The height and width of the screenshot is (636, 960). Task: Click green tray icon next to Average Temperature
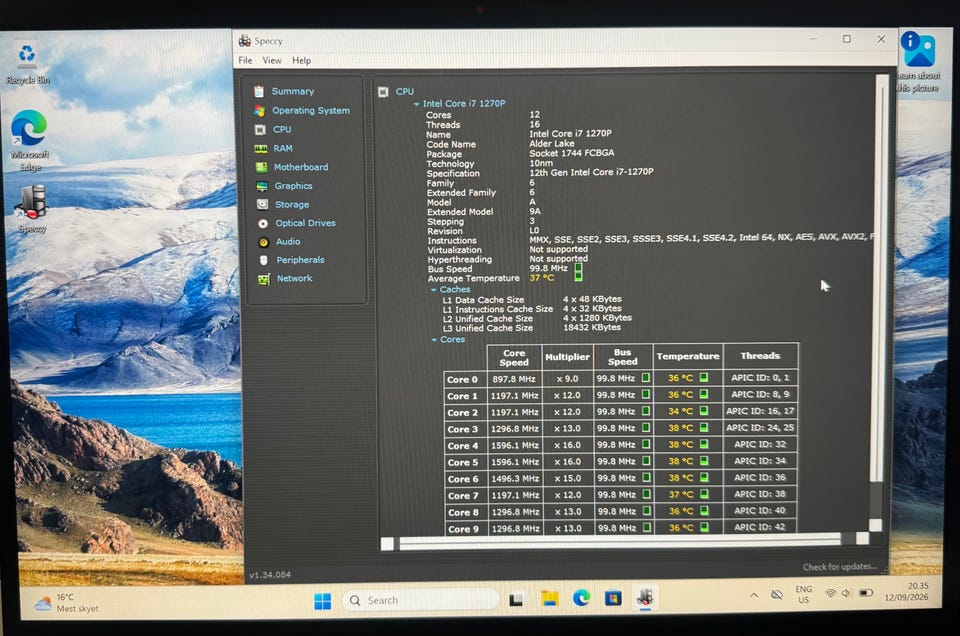coord(578,277)
